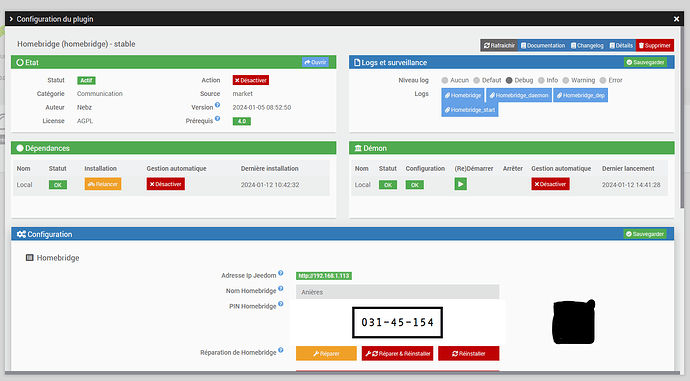
Task: Select the Aucun log level
Action: 445,81
